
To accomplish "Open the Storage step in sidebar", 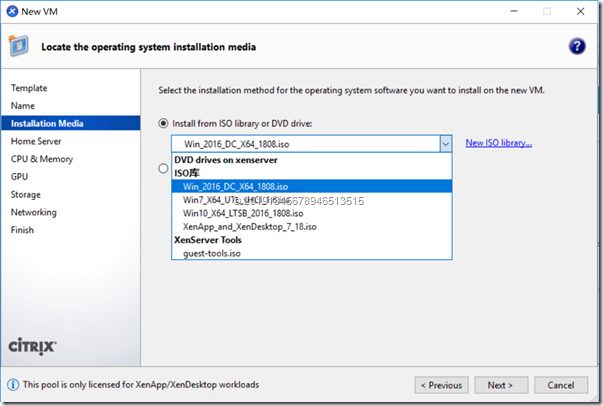I will (x=26, y=194).
